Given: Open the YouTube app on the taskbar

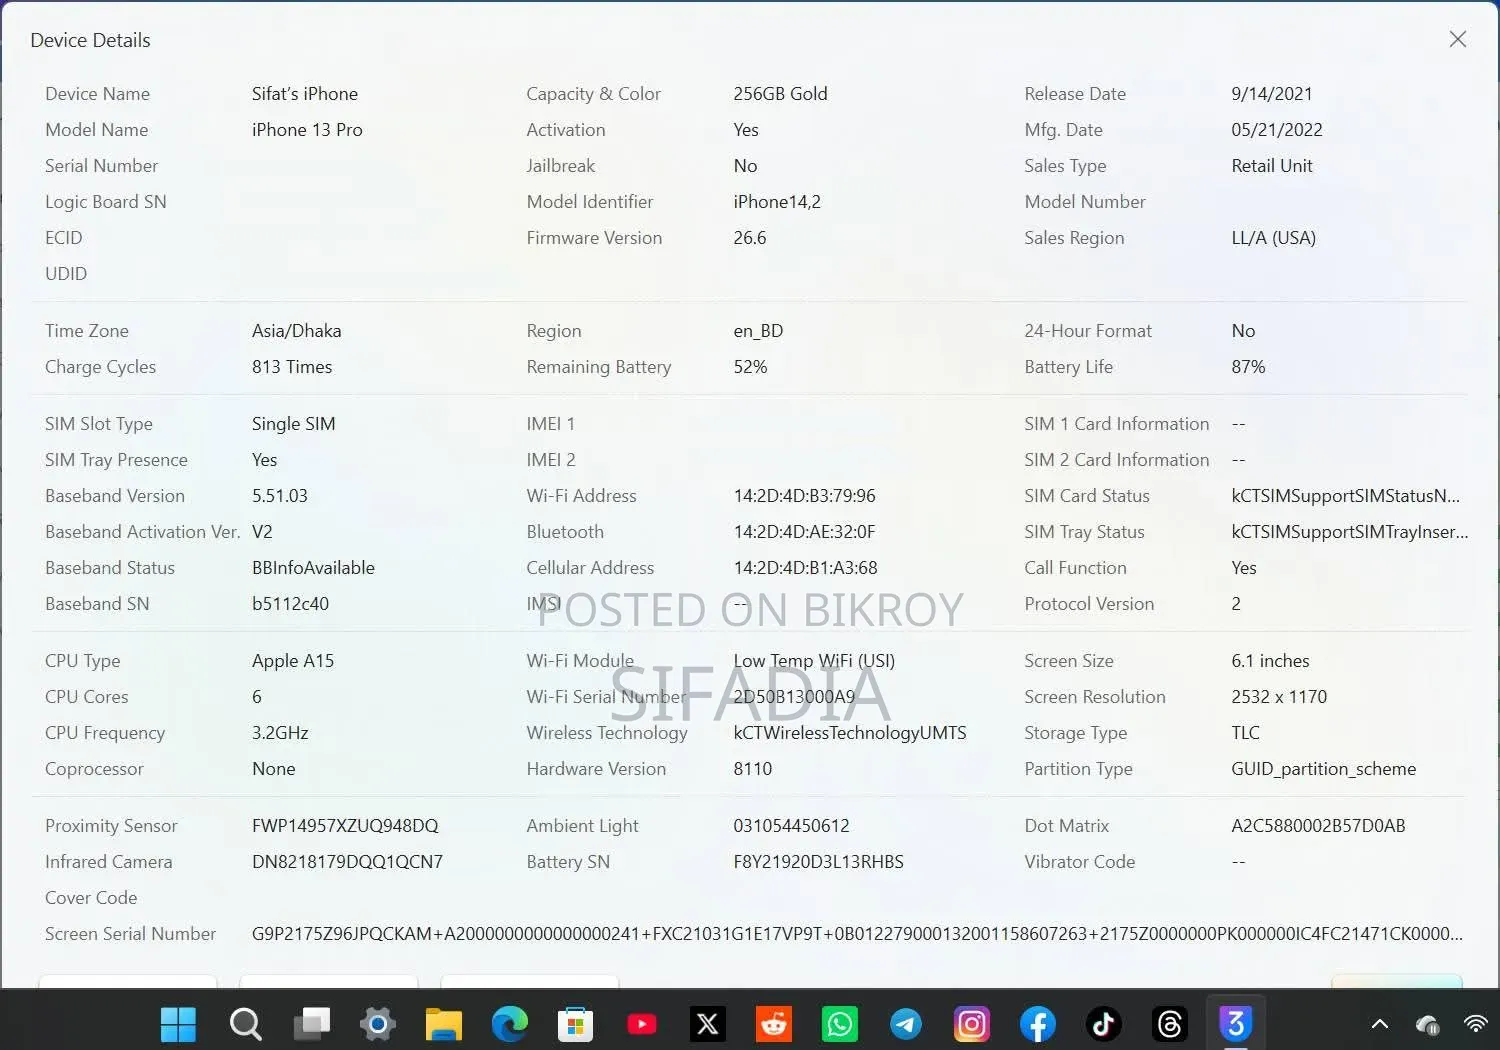Looking at the screenshot, I should click(642, 1024).
